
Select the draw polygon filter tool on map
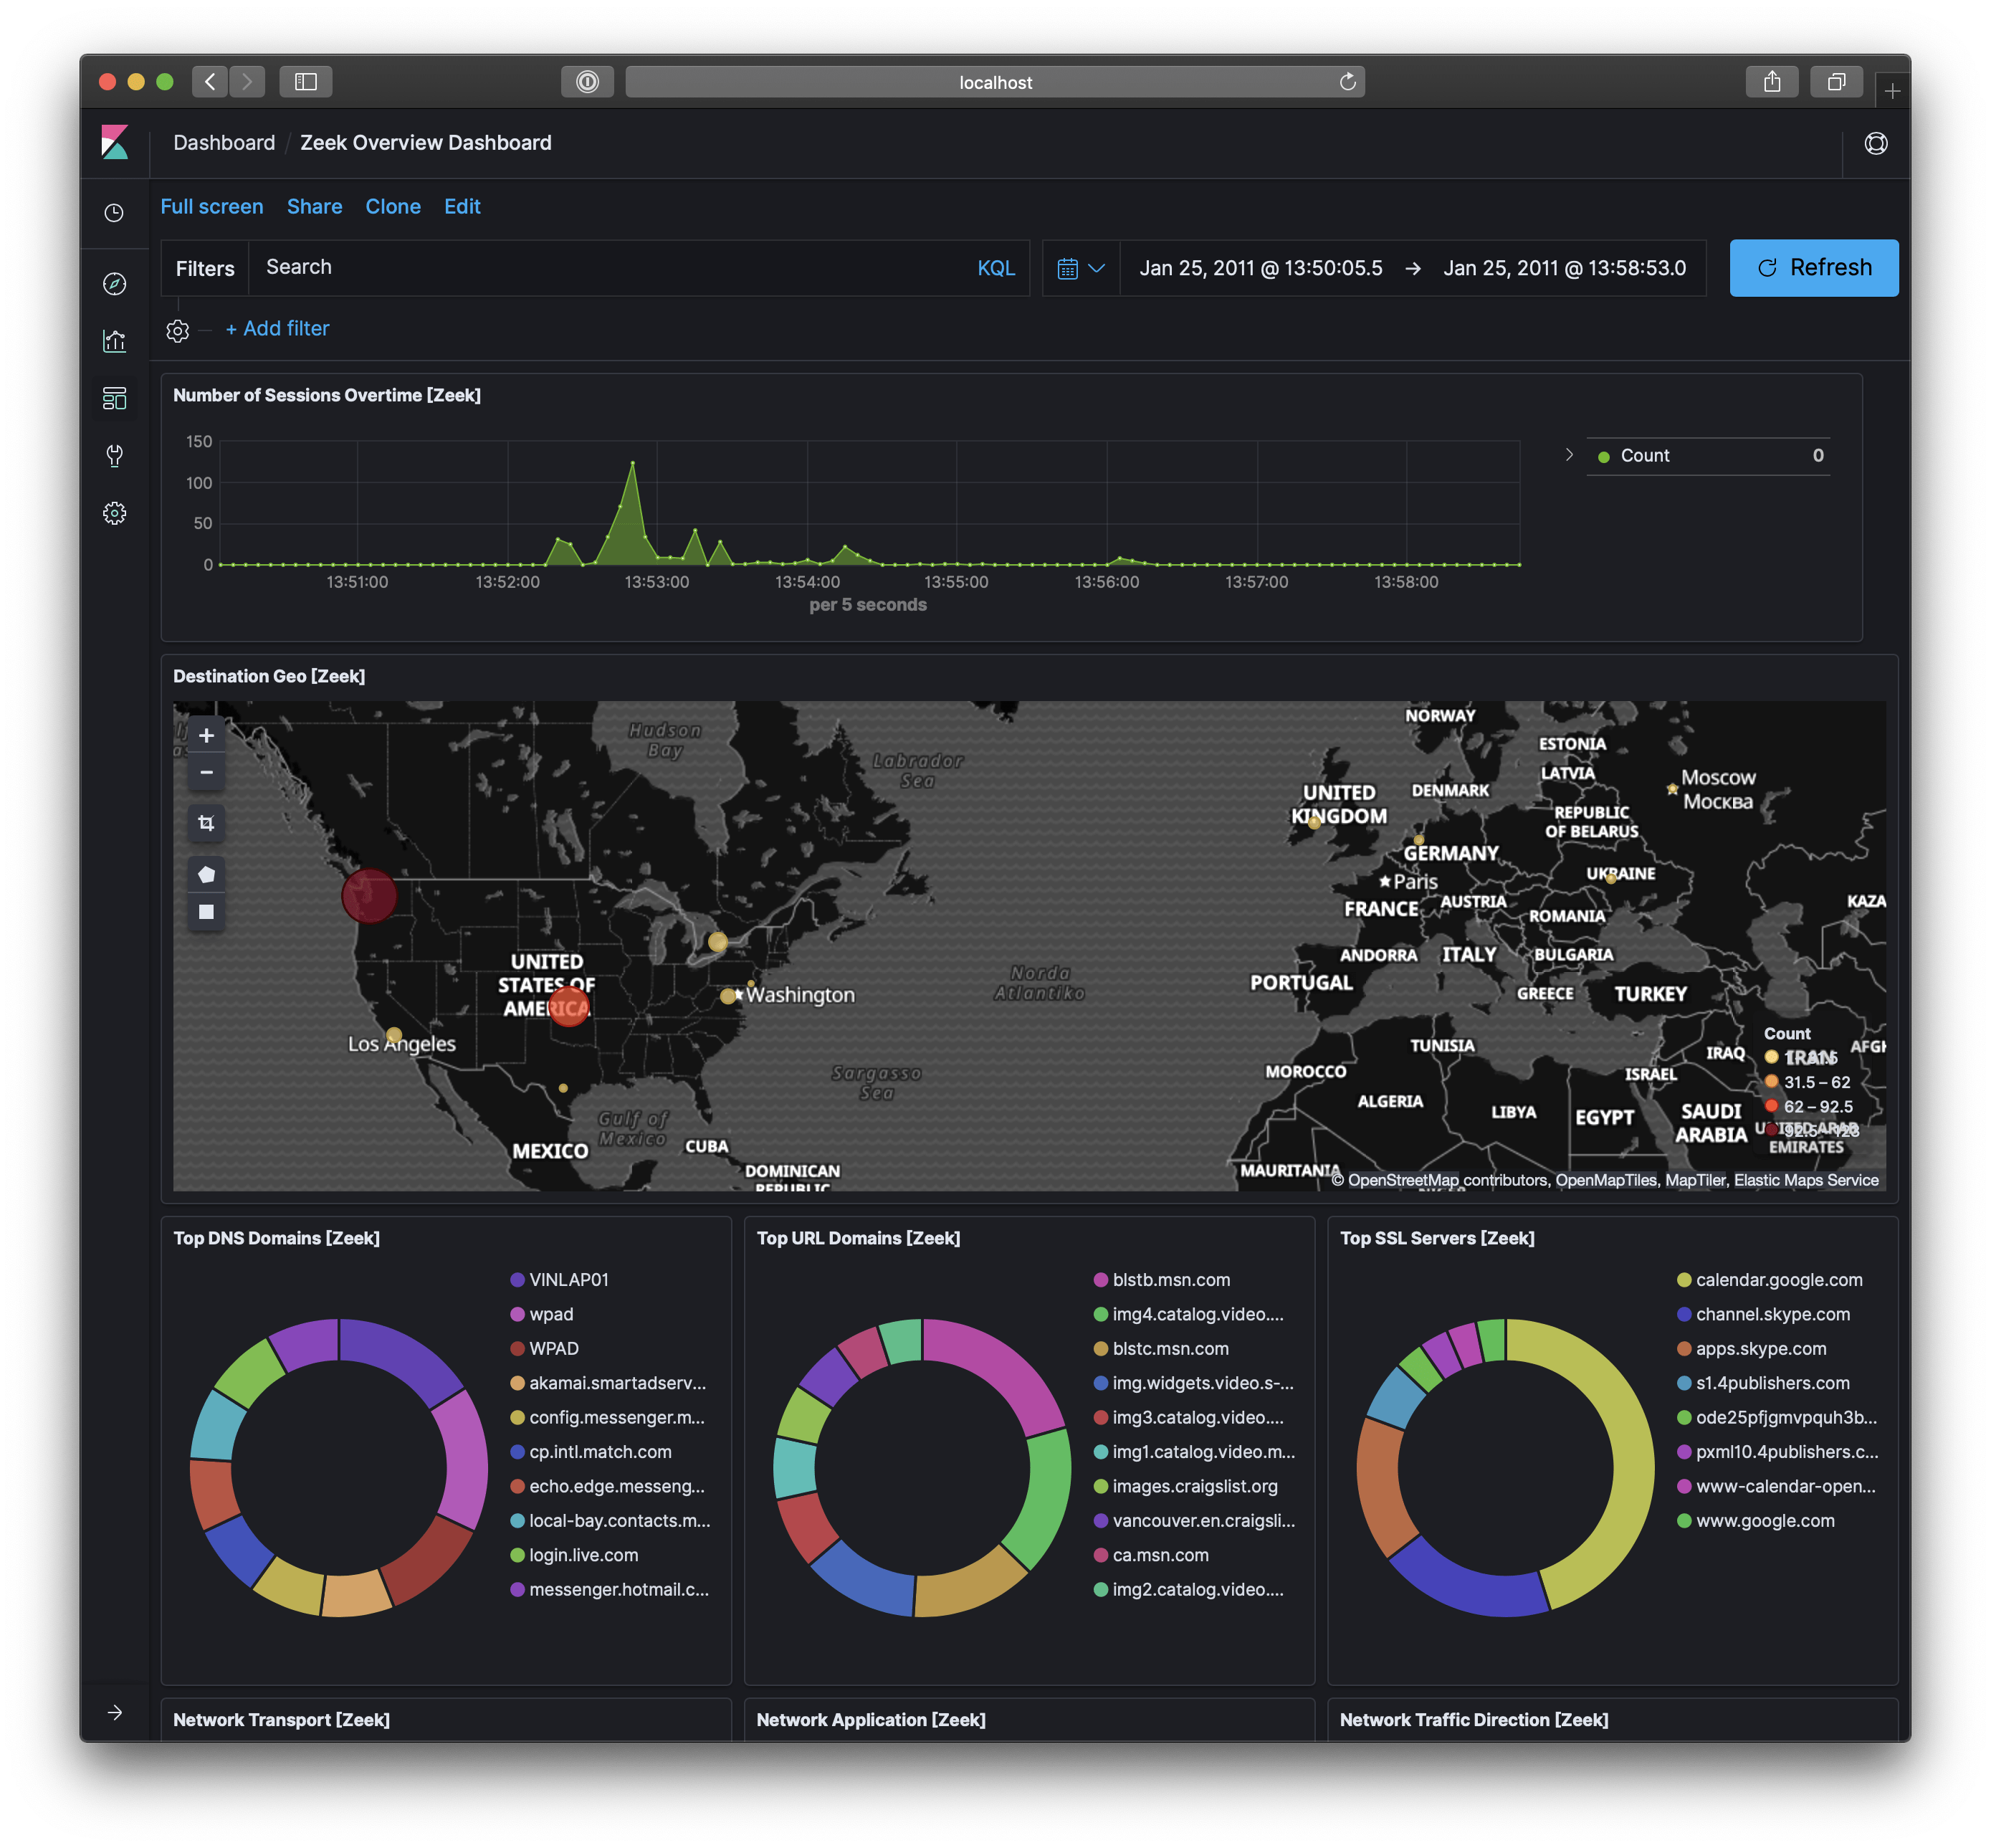click(x=206, y=873)
